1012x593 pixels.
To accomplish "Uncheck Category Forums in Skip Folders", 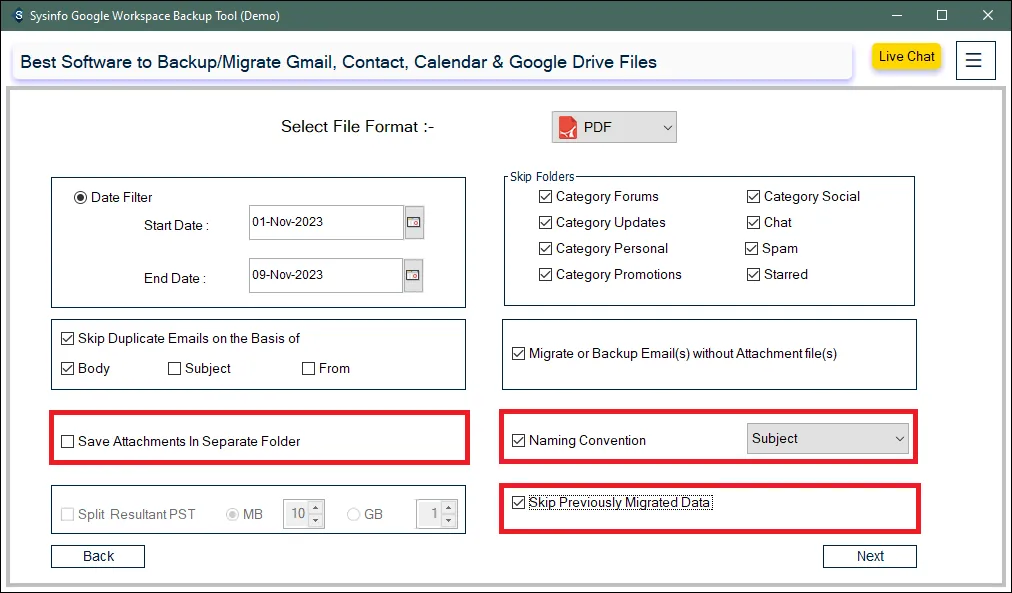I will click(x=545, y=197).
